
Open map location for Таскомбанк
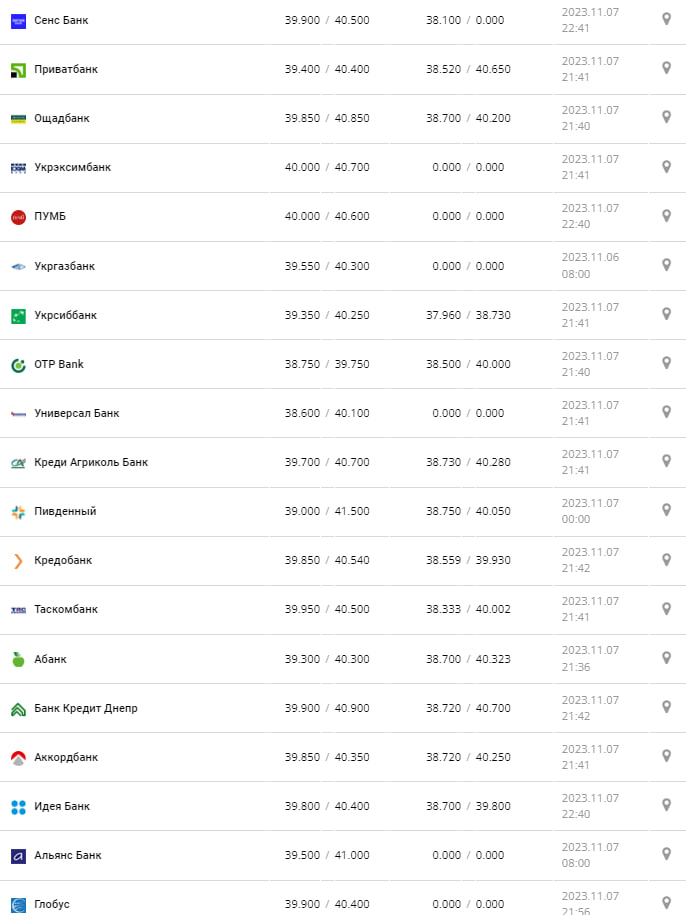(666, 608)
